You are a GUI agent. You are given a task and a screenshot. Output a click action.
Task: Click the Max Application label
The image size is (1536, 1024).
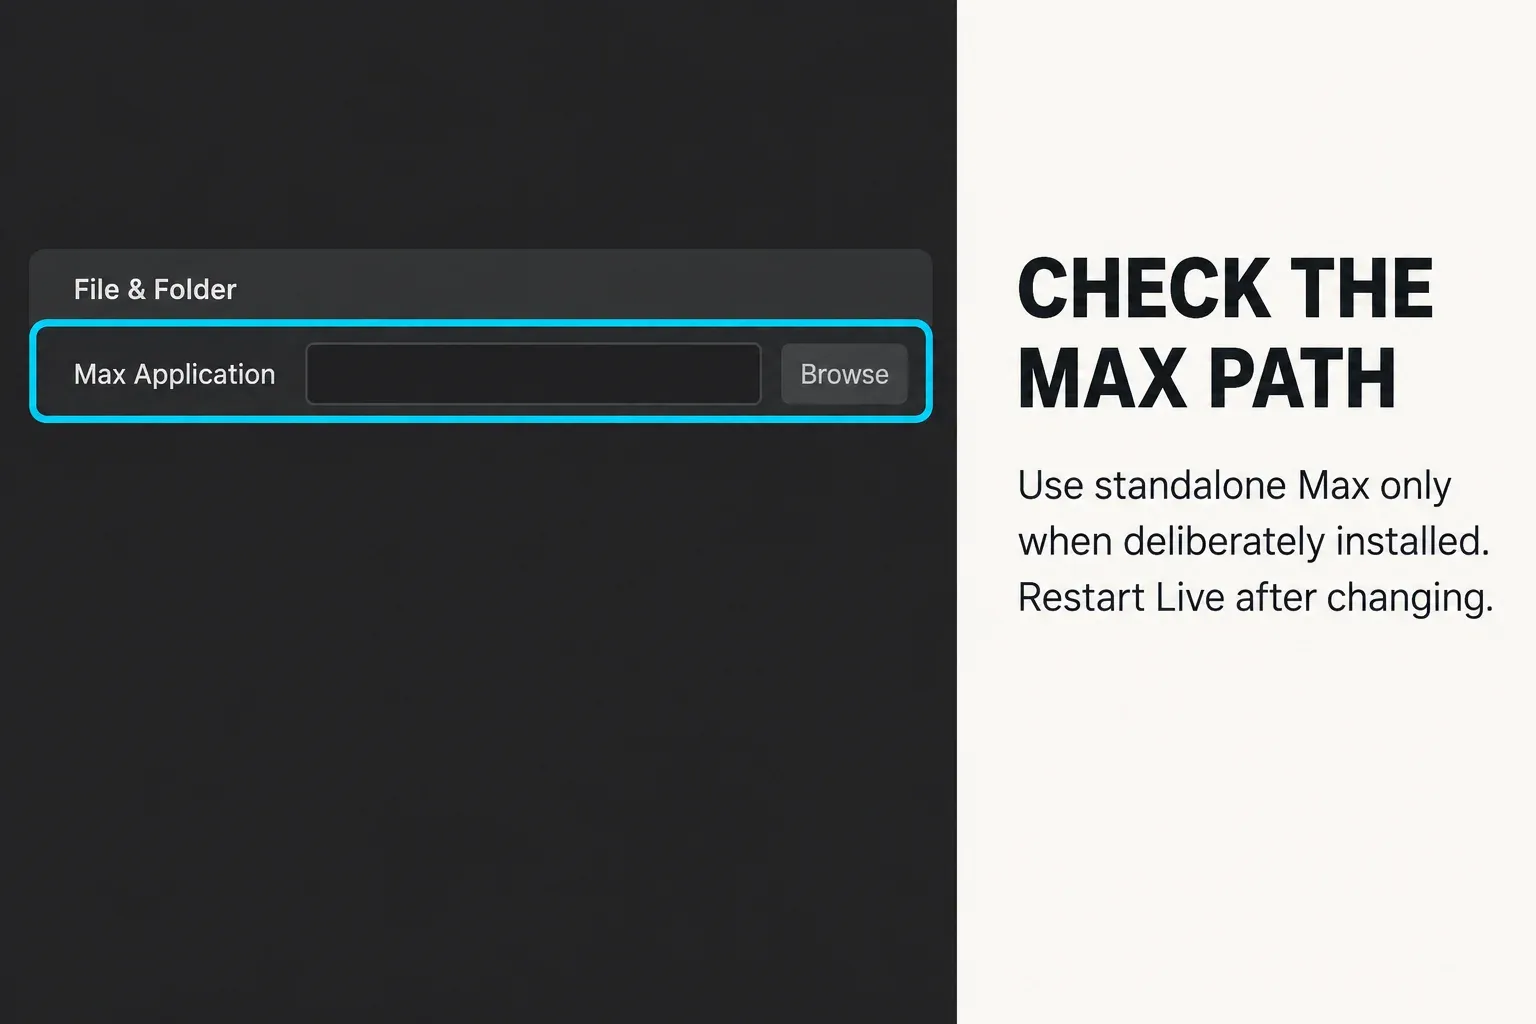pyautogui.click(x=174, y=374)
